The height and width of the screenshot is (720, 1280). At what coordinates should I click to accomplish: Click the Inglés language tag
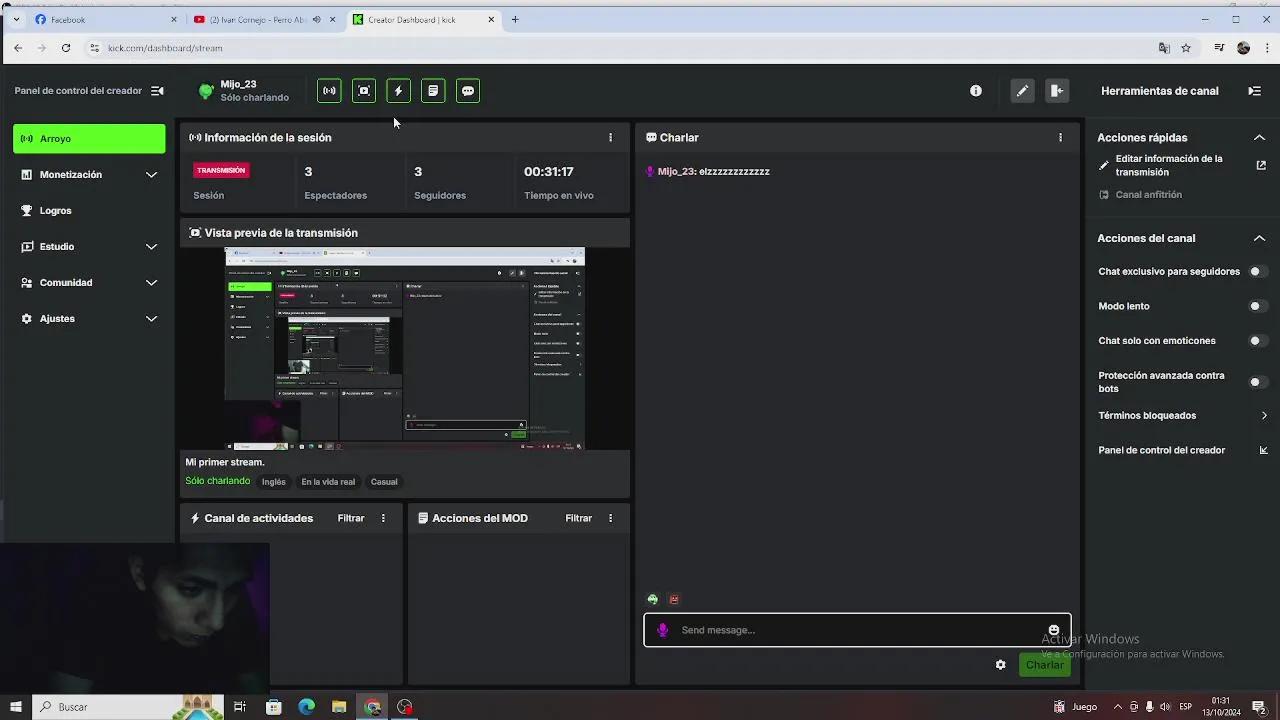(274, 482)
